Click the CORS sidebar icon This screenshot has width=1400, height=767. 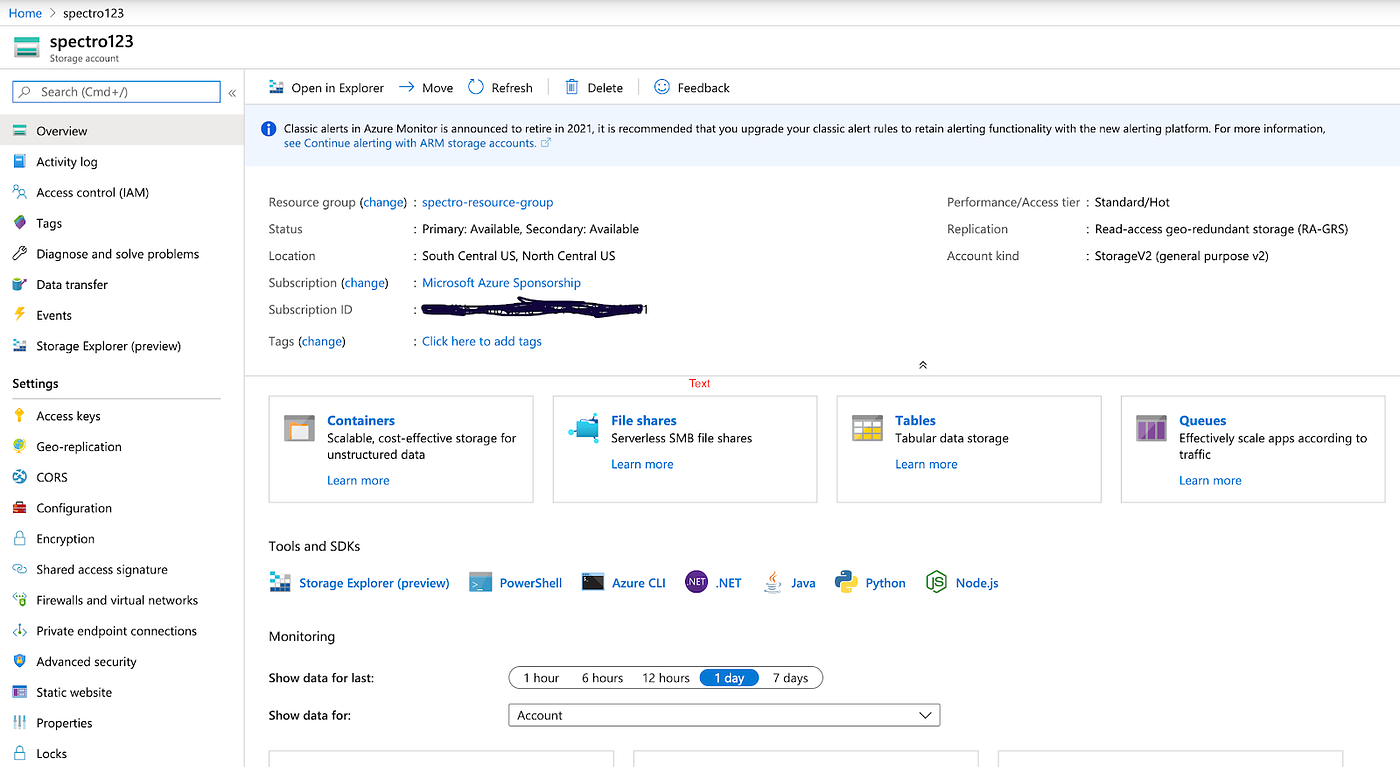tap(19, 477)
